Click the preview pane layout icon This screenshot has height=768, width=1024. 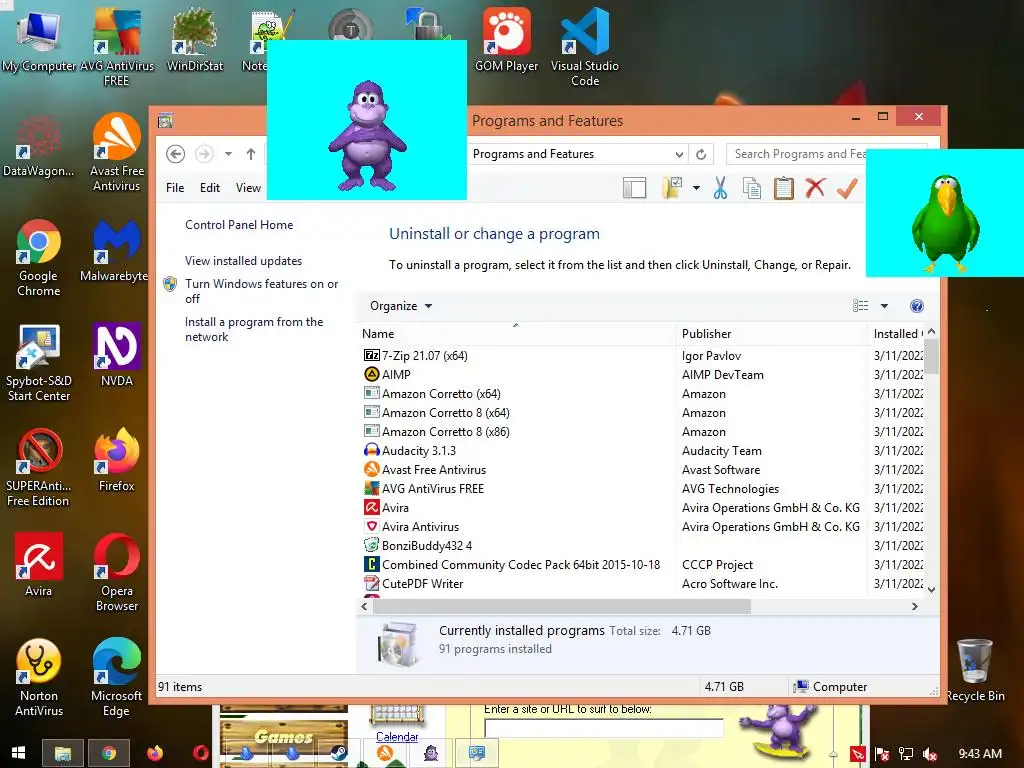click(634, 188)
